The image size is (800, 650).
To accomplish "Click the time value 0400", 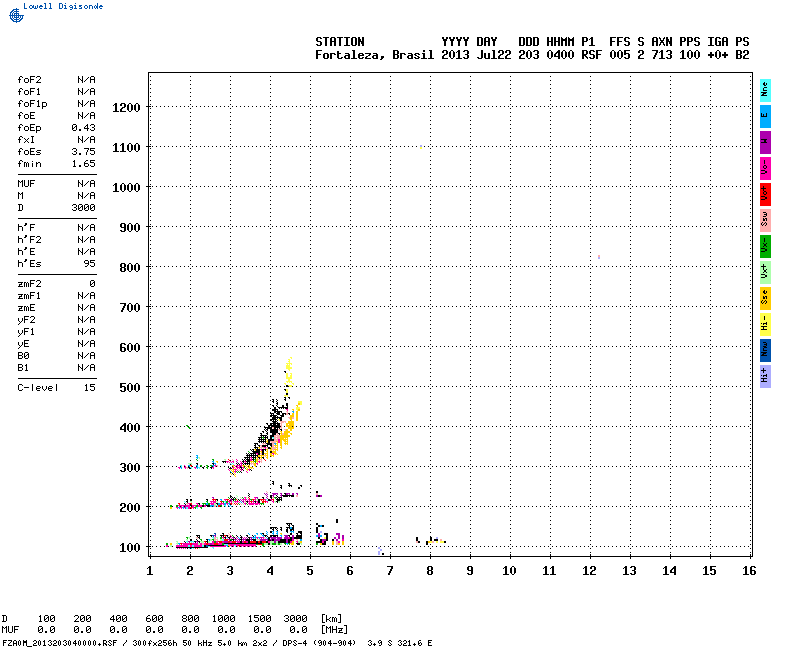I will (560, 55).
